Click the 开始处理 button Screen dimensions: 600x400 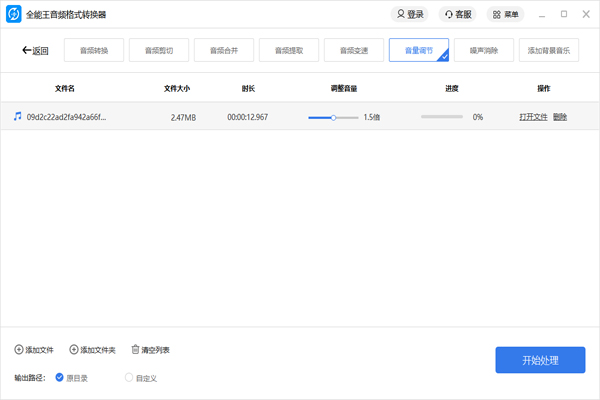tap(540, 360)
